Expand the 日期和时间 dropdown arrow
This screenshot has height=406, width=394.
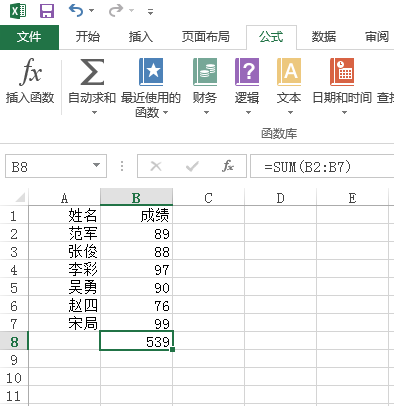(x=344, y=113)
